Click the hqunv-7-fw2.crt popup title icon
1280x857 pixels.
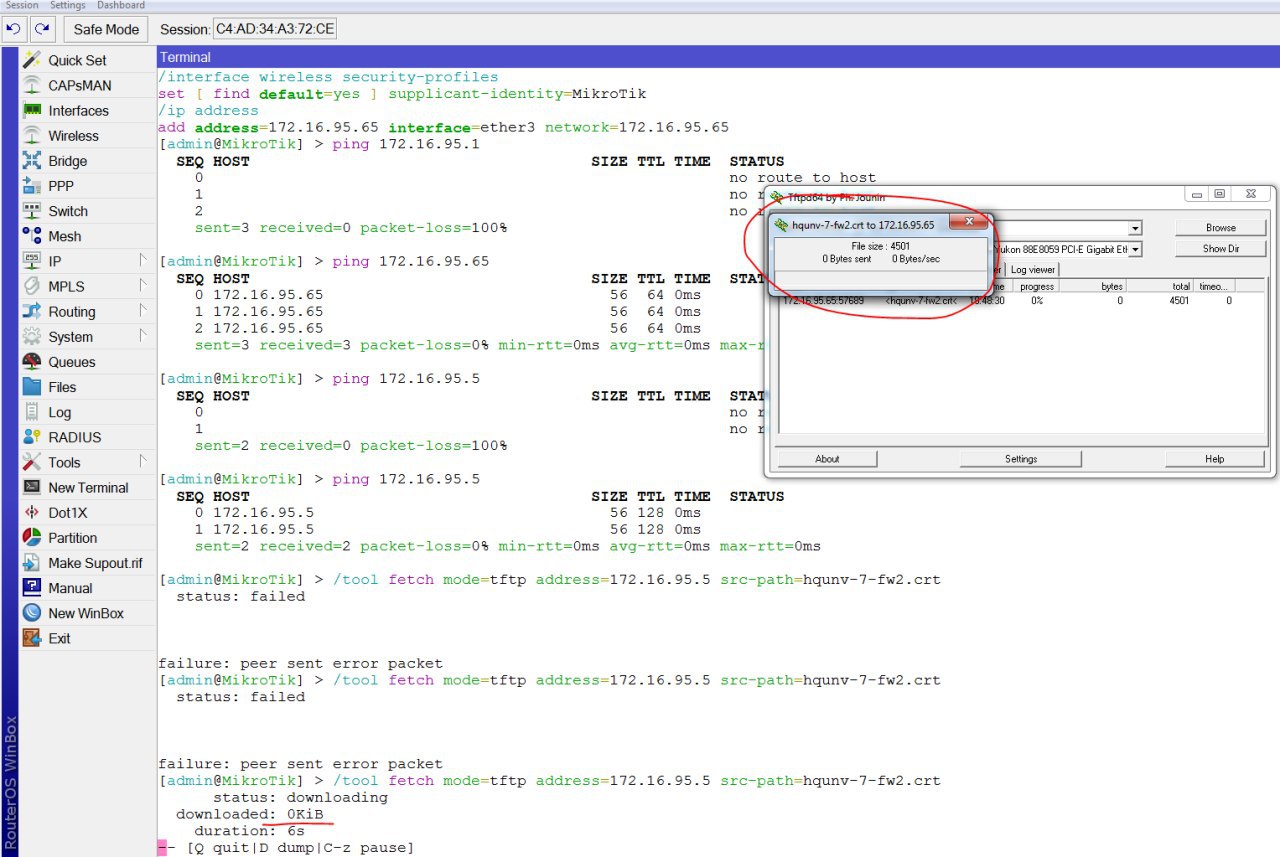[782, 225]
